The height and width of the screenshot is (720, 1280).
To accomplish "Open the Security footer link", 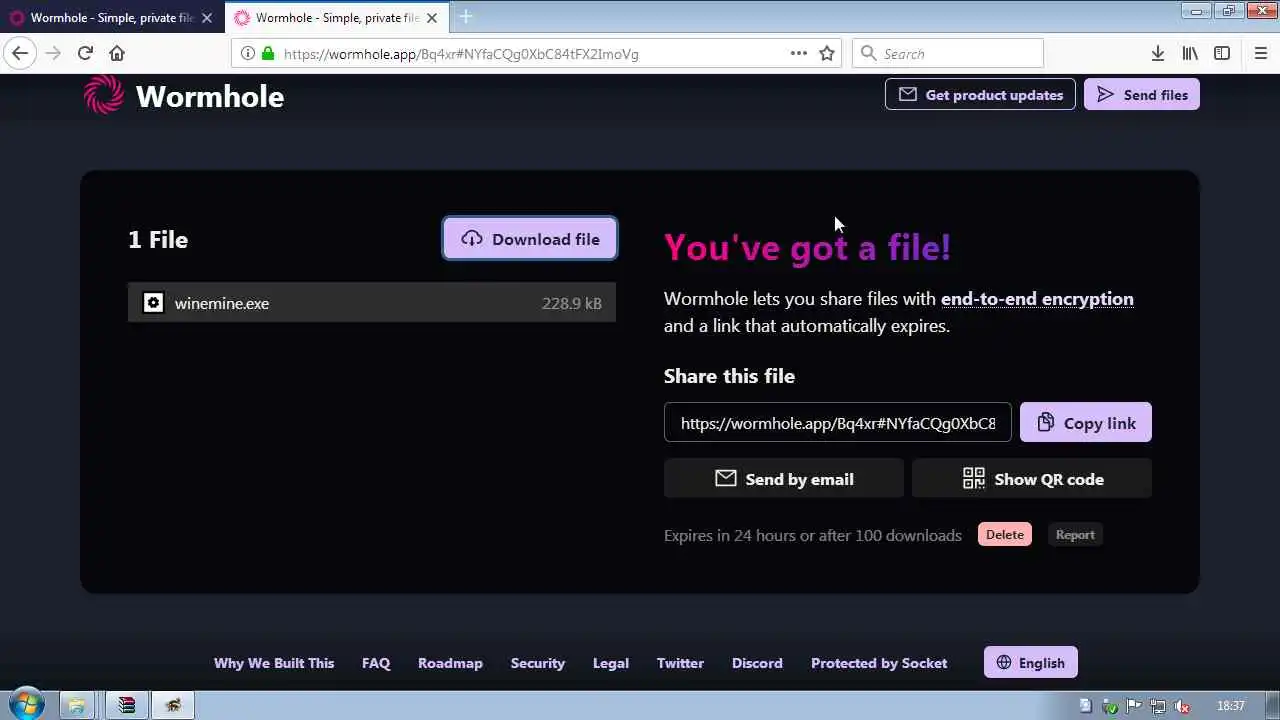I will coord(538,663).
